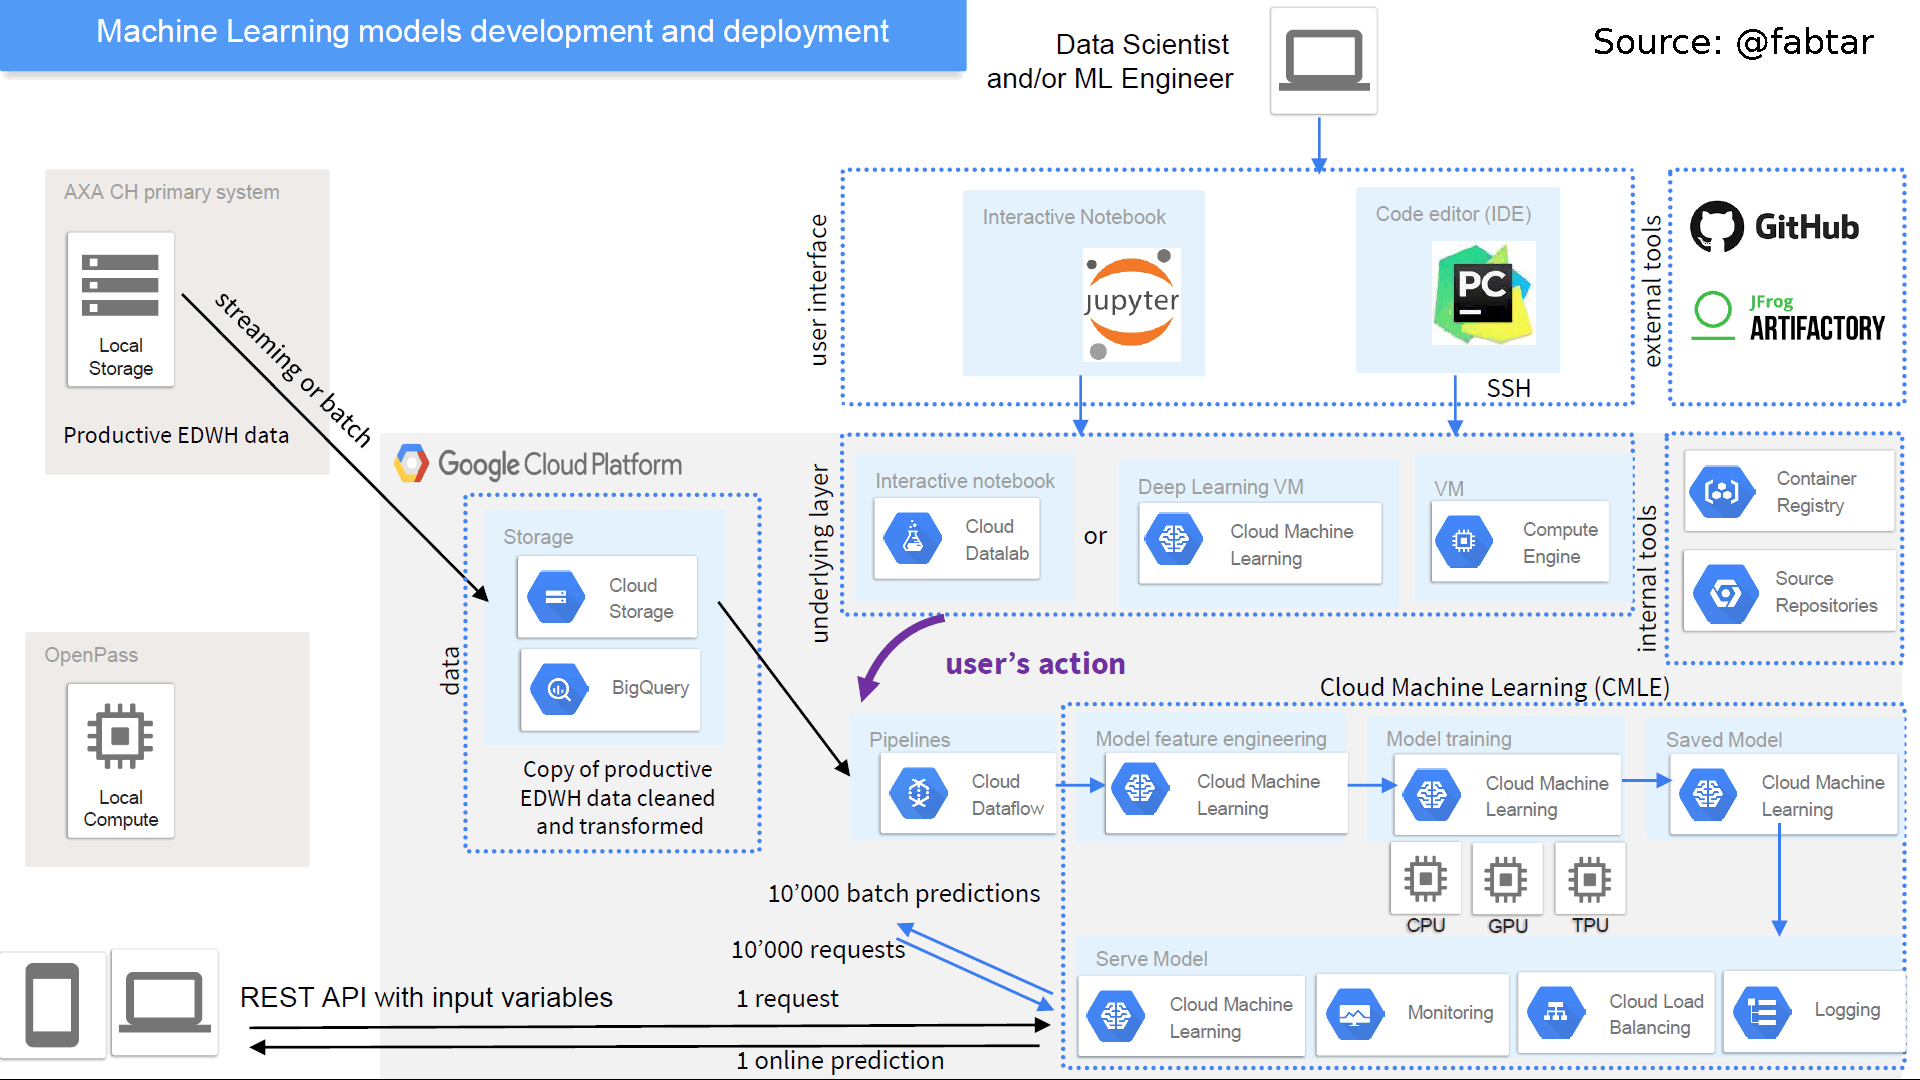The image size is (1920, 1080).
Task: Click the 'Storage' group label
Action: click(x=538, y=537)
